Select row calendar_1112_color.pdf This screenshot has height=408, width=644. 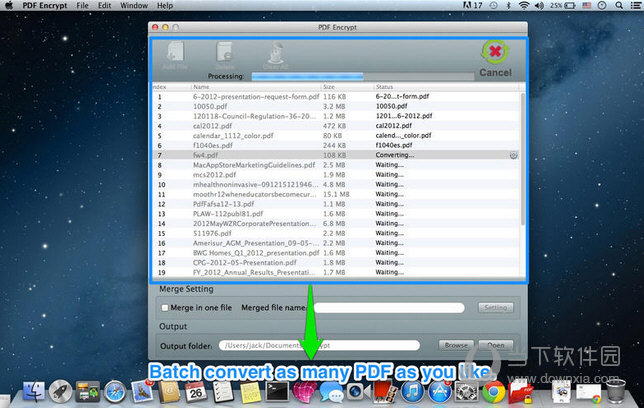pyautogui.click(x=336, y=136)
